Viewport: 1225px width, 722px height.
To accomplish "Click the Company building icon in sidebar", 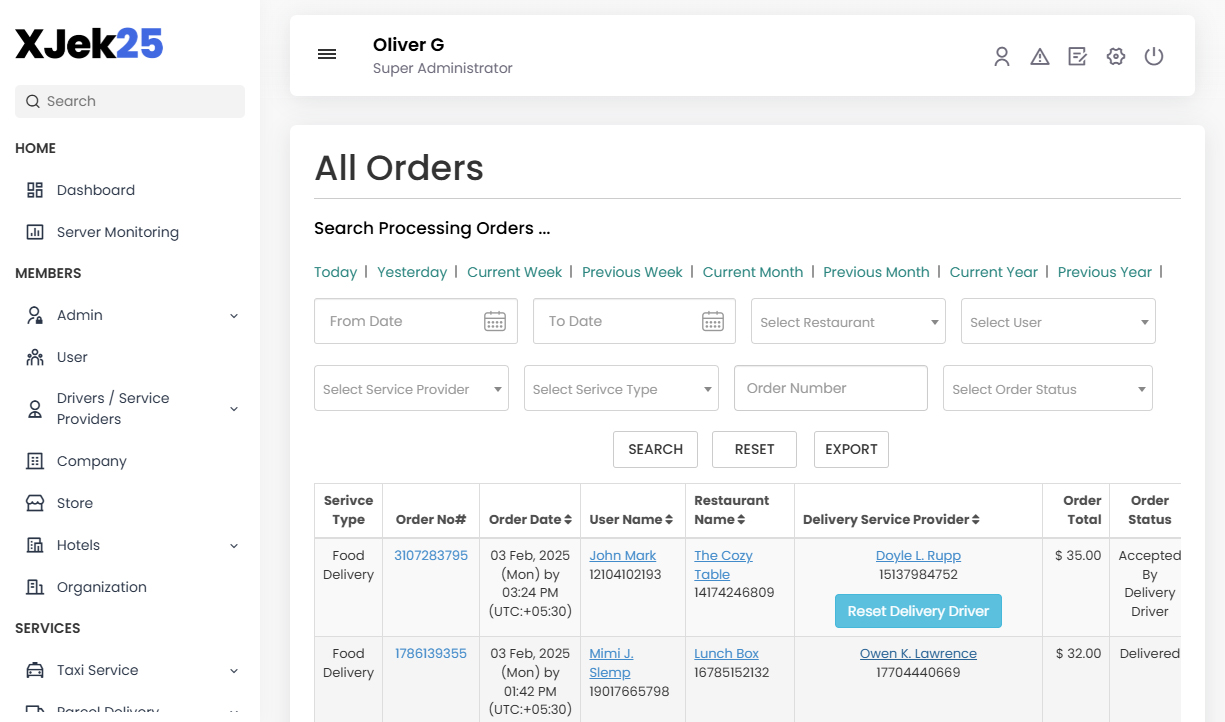I will pos(34,461).
